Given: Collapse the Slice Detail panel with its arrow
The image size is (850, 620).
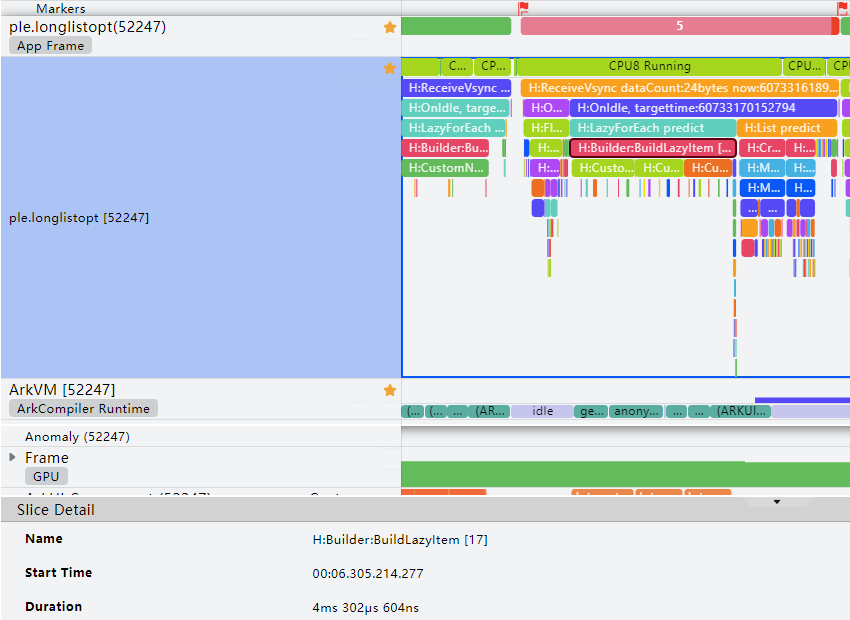Looking at the screenshot, I should [777, 502].
